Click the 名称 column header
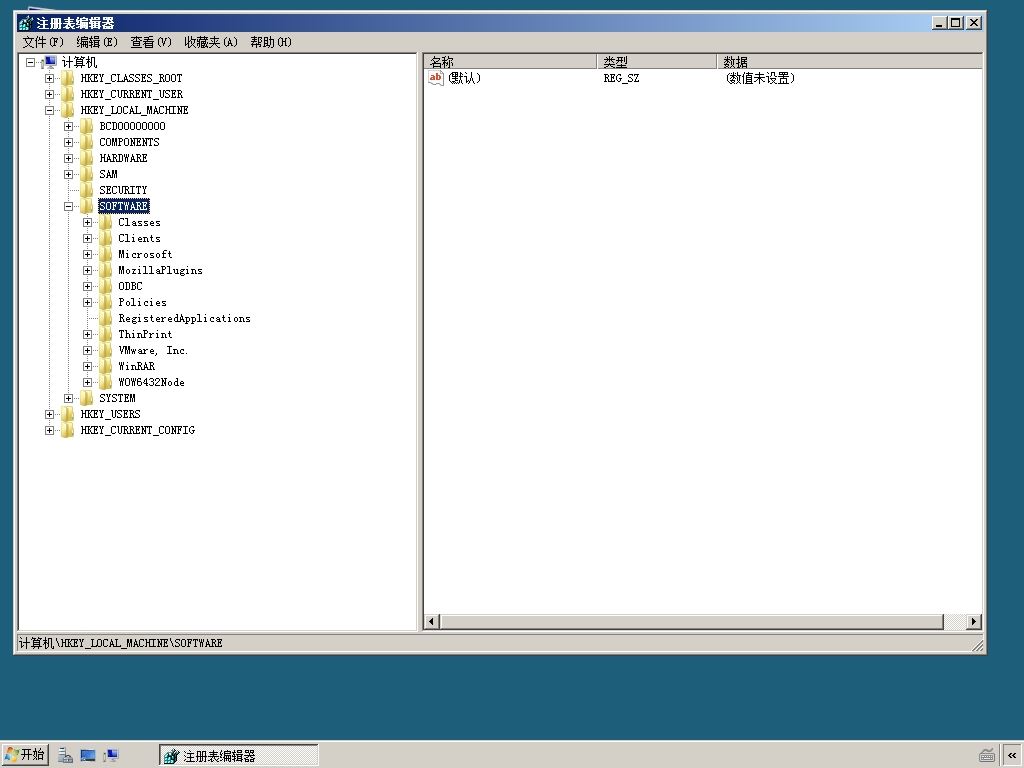Image resolution: width=1024 pixels, height=768 pixels. click(x=510, y=62)
